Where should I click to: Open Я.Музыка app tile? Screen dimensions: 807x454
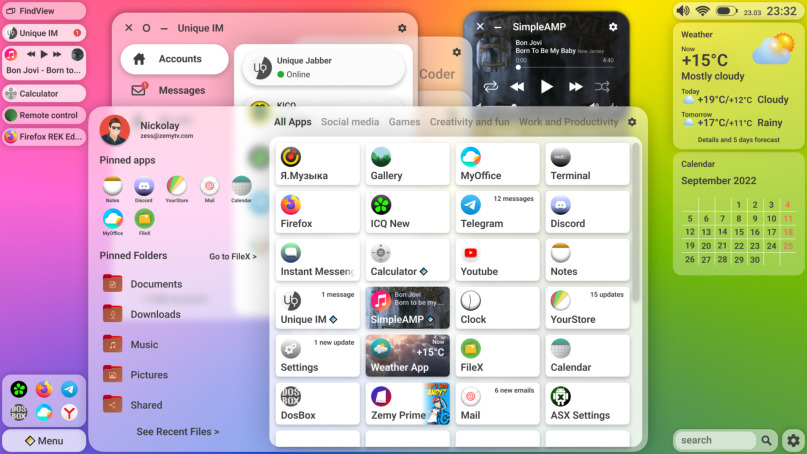coord(318,165)
